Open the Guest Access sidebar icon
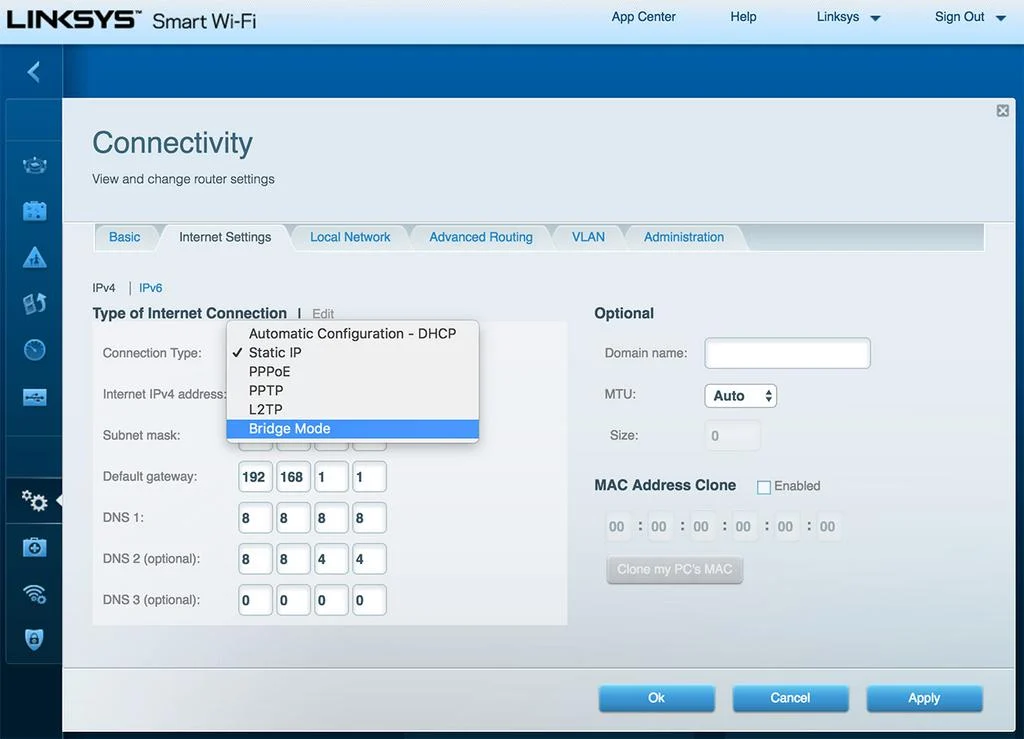The height and width of the screenshot is (739, 1024). click(x=35, y=211)
